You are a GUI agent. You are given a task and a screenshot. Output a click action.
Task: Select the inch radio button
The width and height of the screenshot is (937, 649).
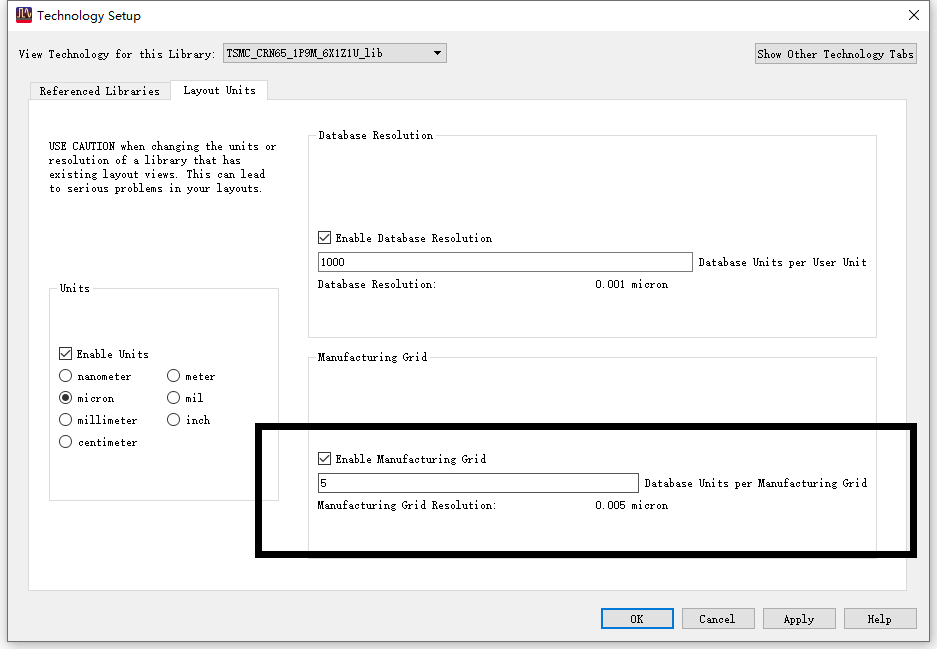pos(173,420)
